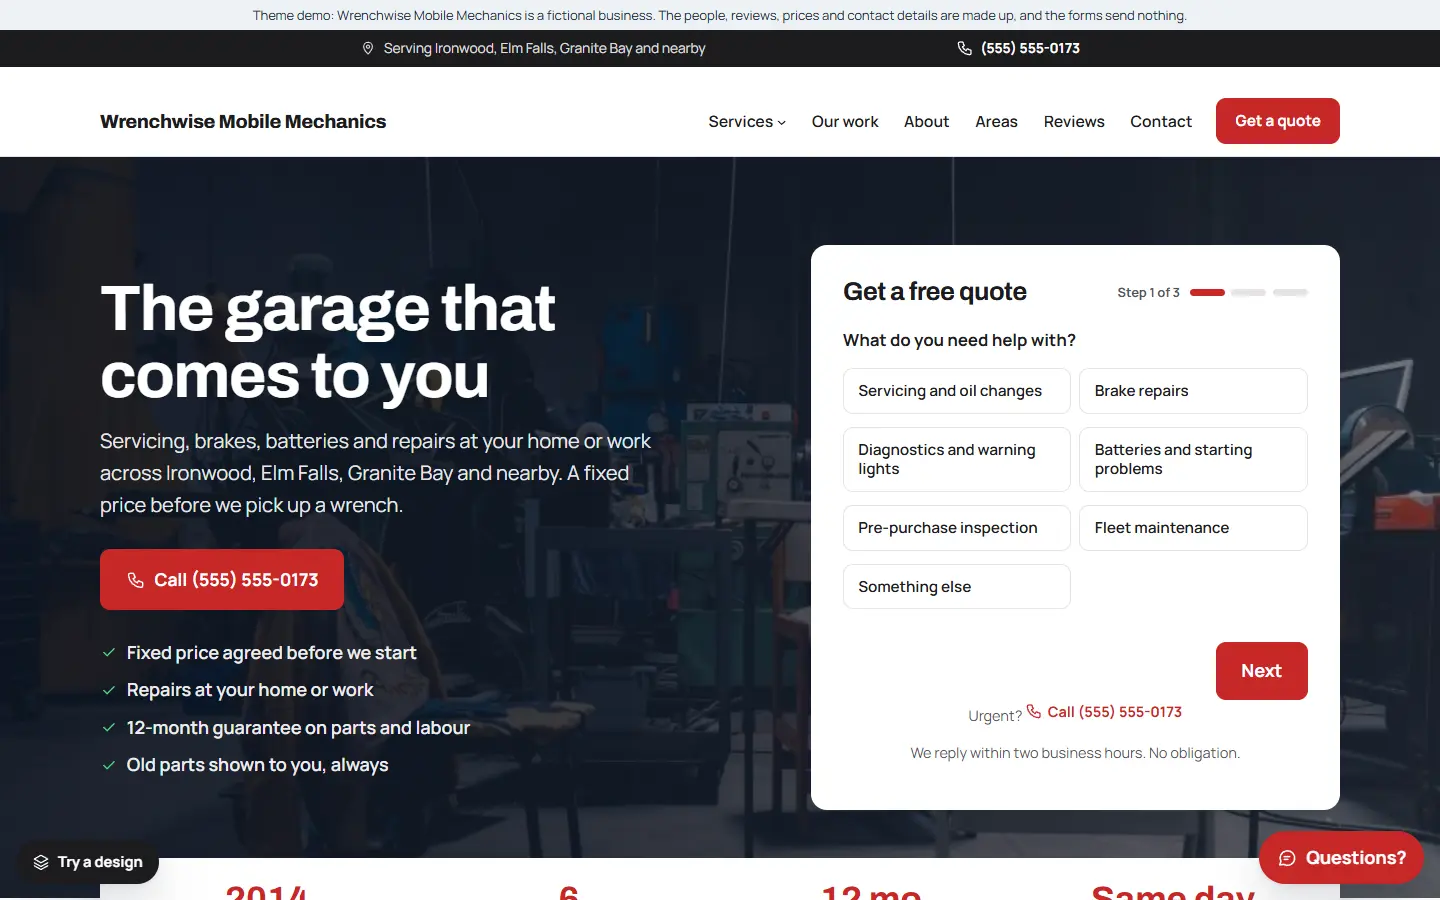This screenshot has height=900, width=1440.
Task: Click the phone icon next to "Urgent?"
Action: (1034, 711)
